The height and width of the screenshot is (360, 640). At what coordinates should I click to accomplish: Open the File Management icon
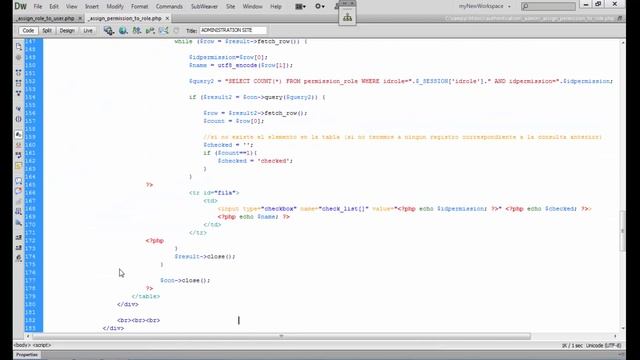coord(137,31)
